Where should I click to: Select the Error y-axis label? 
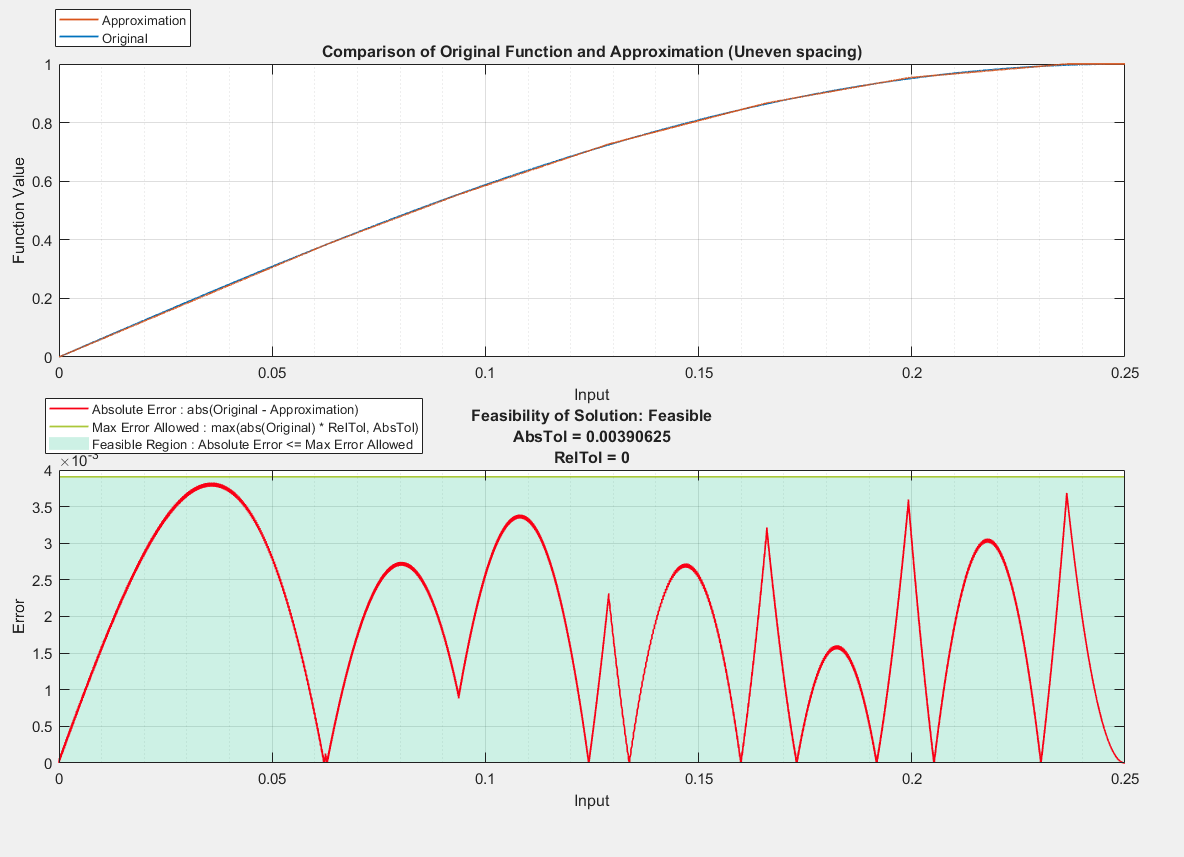19,617
